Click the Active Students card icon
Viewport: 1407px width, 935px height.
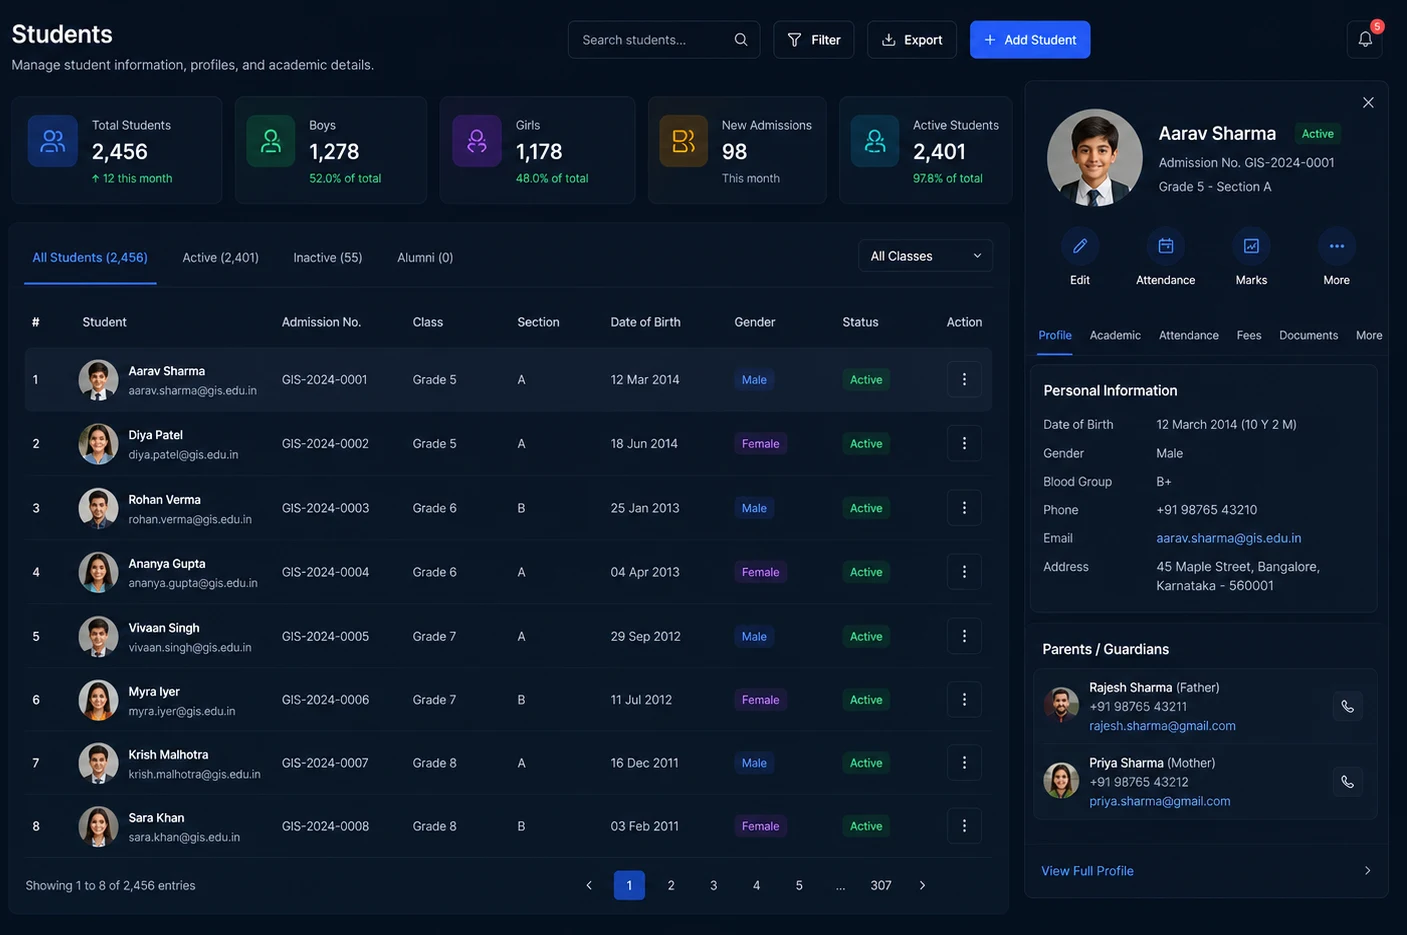tap(875, 141)
